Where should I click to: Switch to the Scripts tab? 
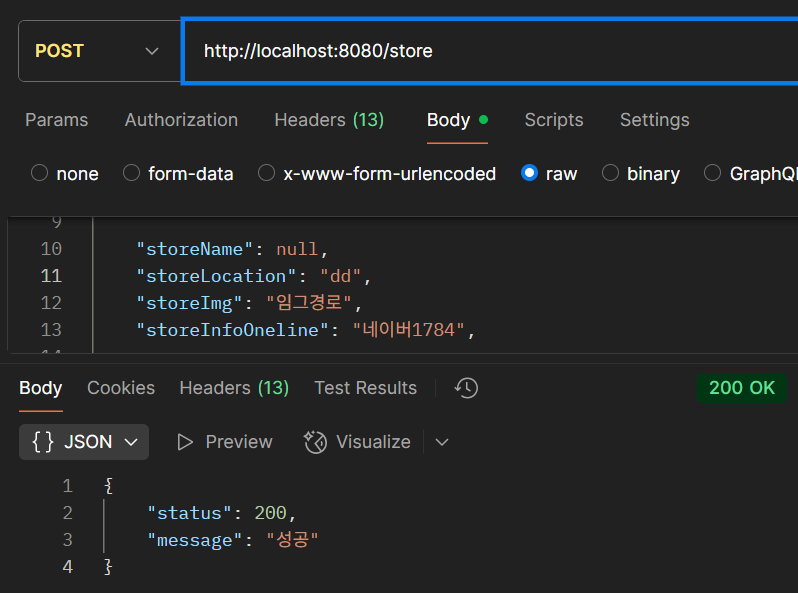(554, 120)
